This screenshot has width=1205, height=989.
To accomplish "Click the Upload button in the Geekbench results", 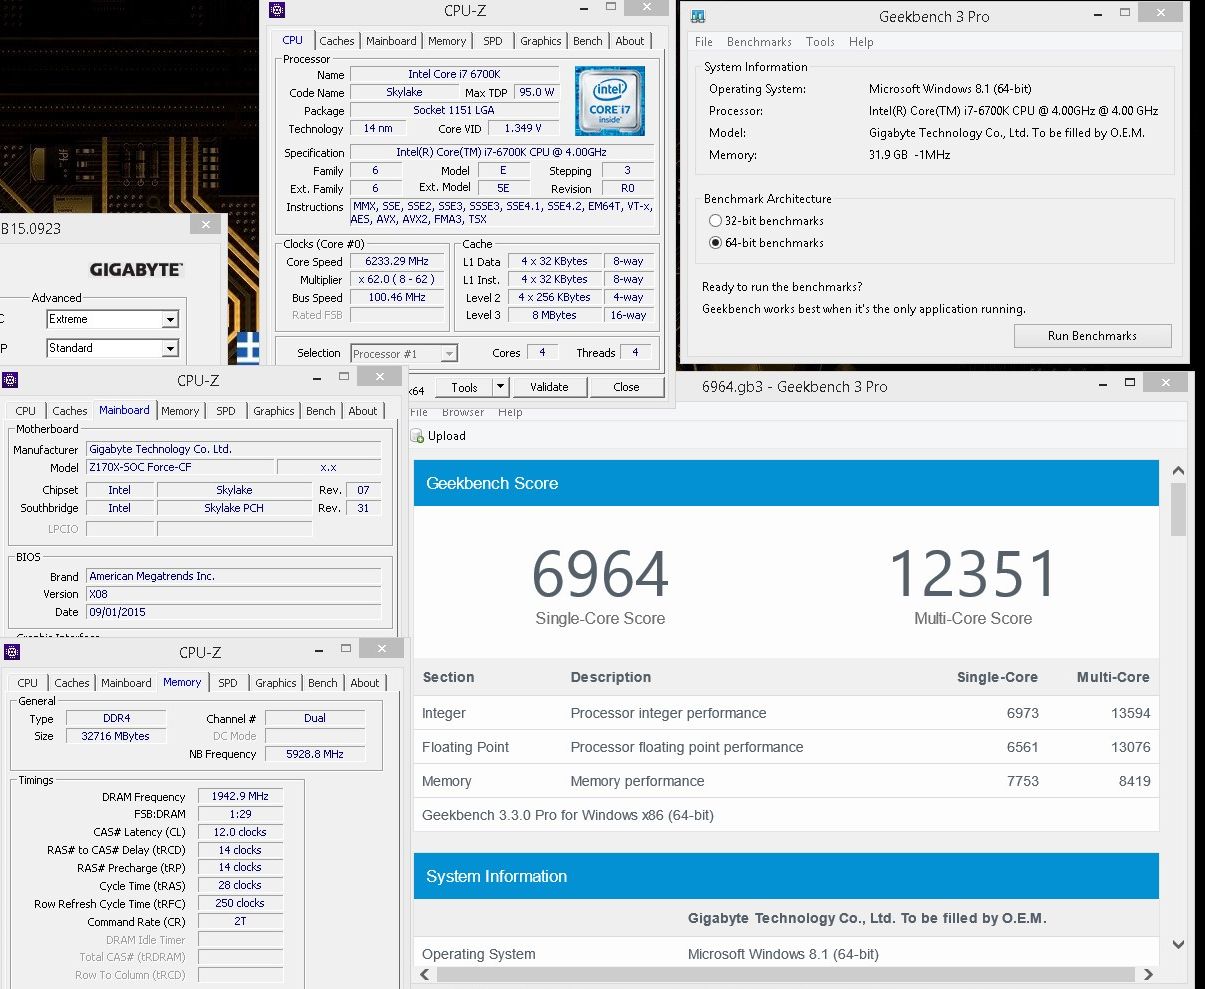I will (x=438, y=436).
